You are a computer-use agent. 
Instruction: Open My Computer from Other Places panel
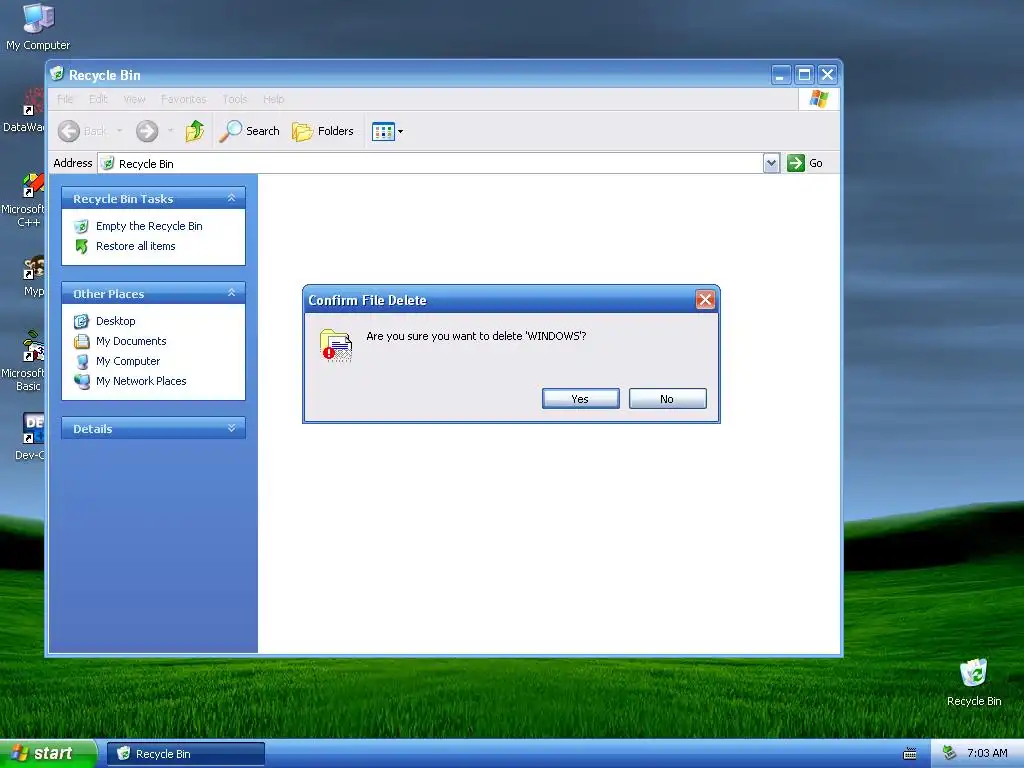point(127,361)
